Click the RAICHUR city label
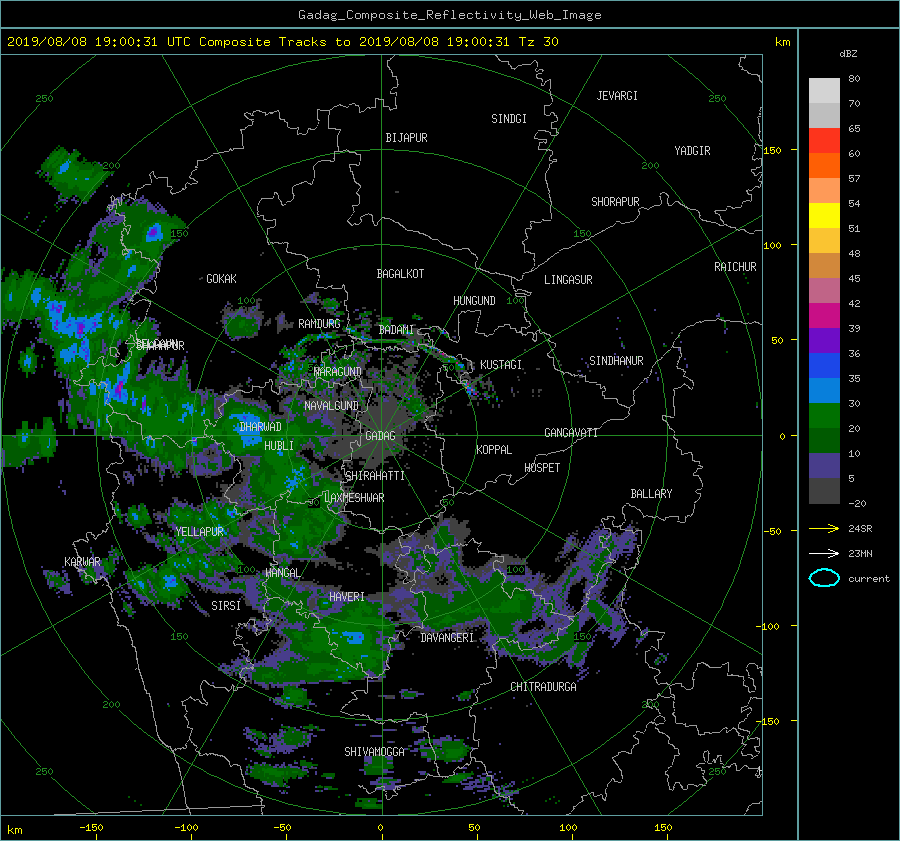Viewport: 900px width, 841px height. coord(735,267)
